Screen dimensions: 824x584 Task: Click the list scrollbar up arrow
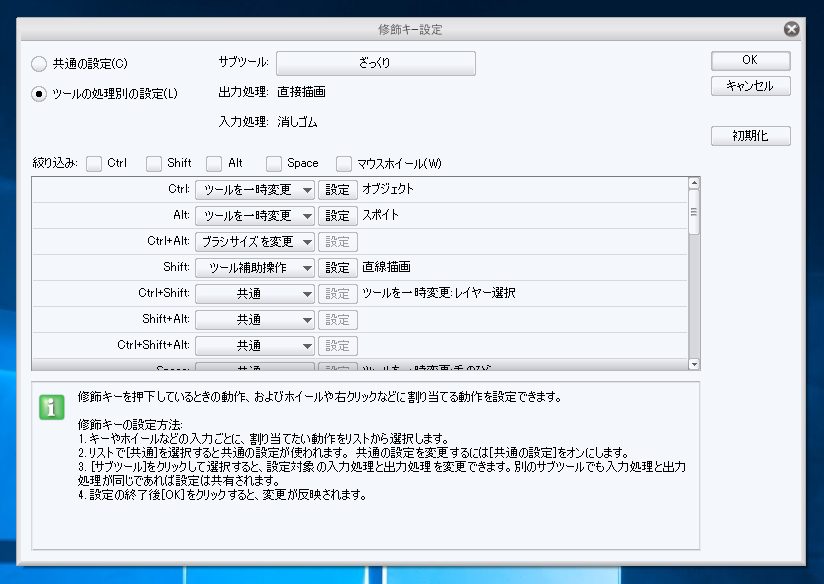click(694, 183)
